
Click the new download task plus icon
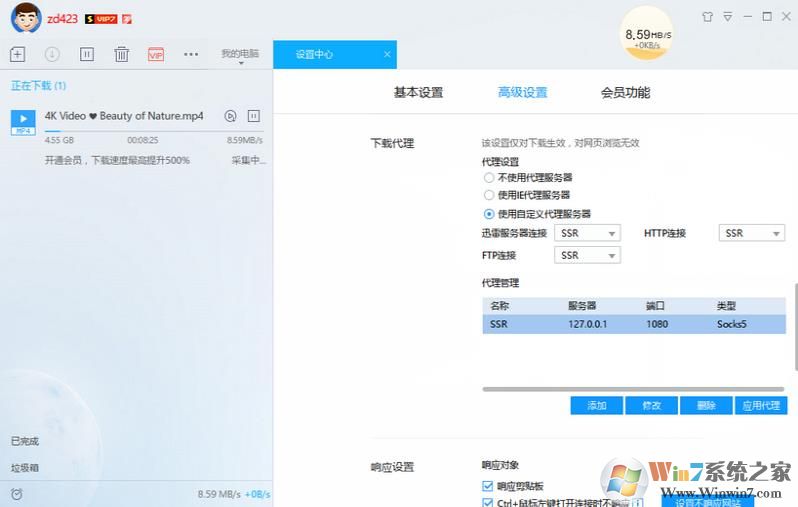tap(17, 54)
